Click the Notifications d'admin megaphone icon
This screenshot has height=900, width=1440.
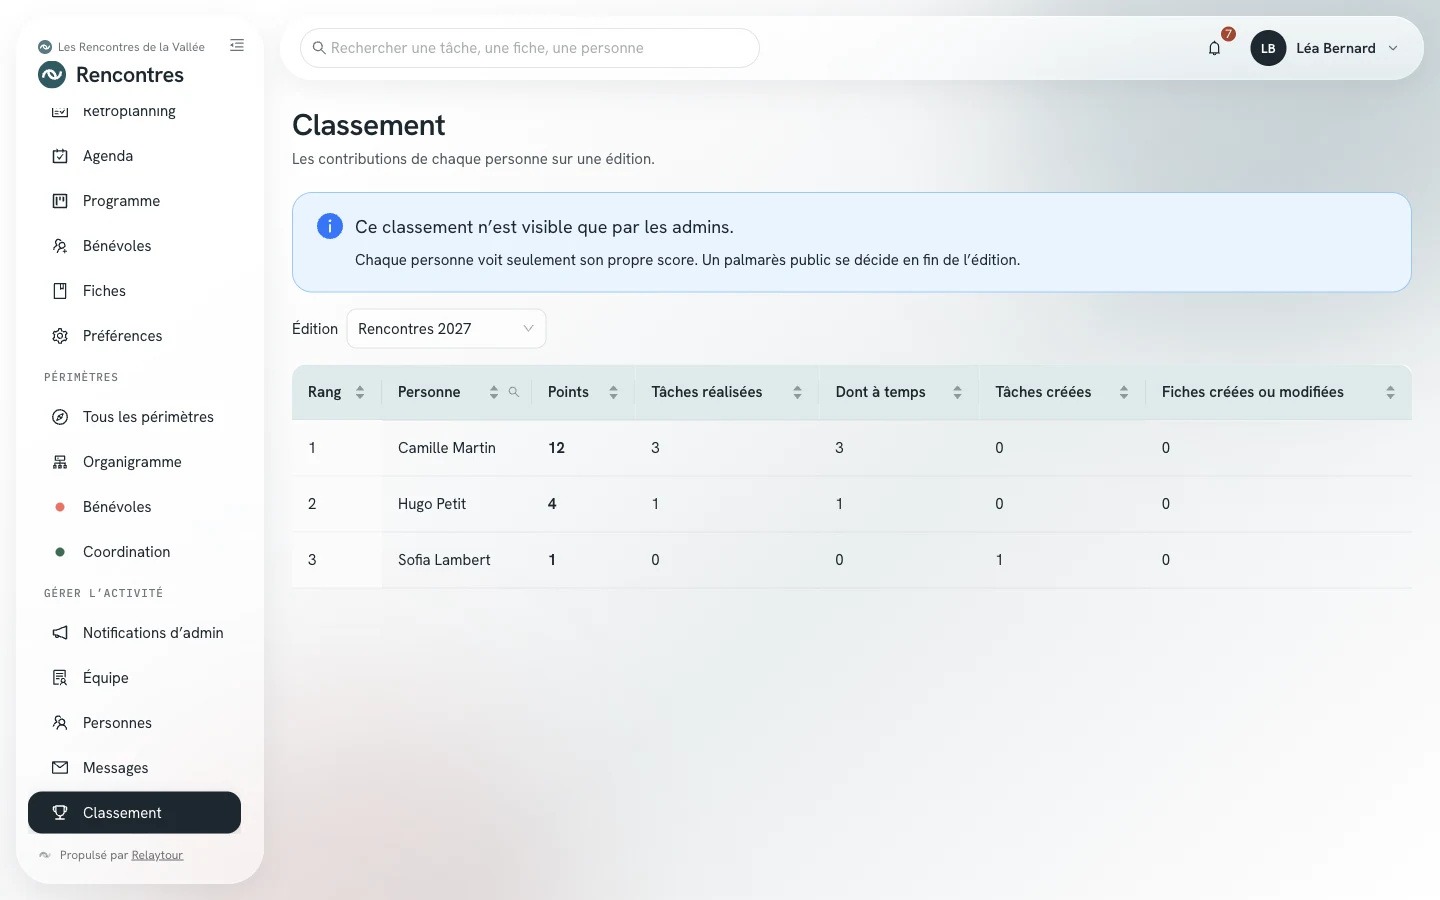(60, 633)
